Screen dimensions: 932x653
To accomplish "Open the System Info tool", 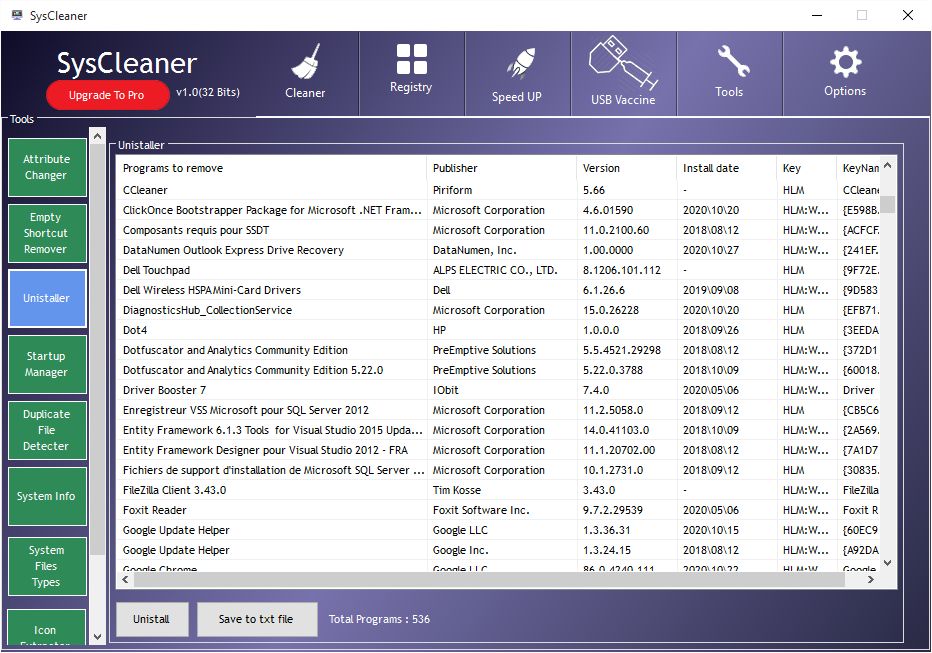I will (47, 496).
